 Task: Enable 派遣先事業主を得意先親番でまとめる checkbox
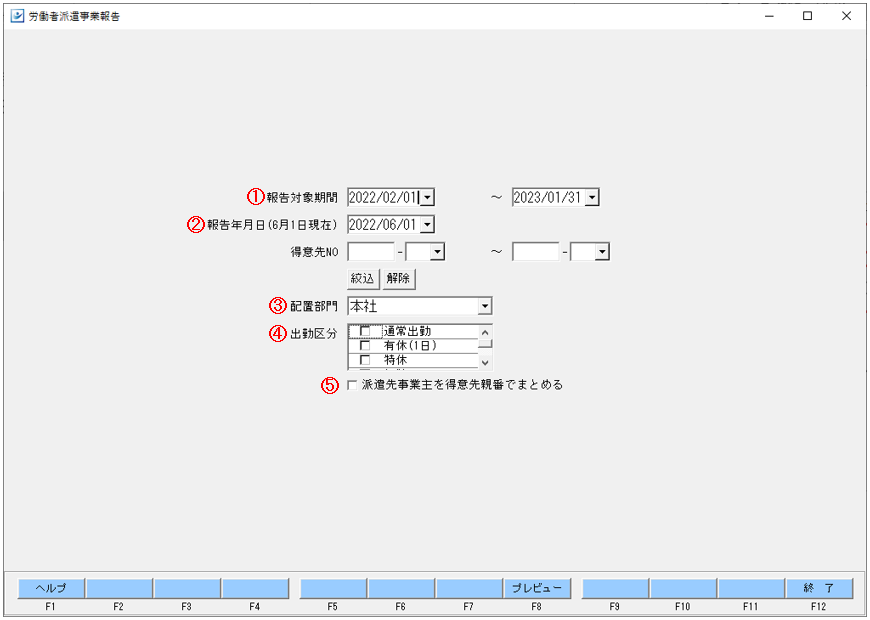[x=352, y=385]
